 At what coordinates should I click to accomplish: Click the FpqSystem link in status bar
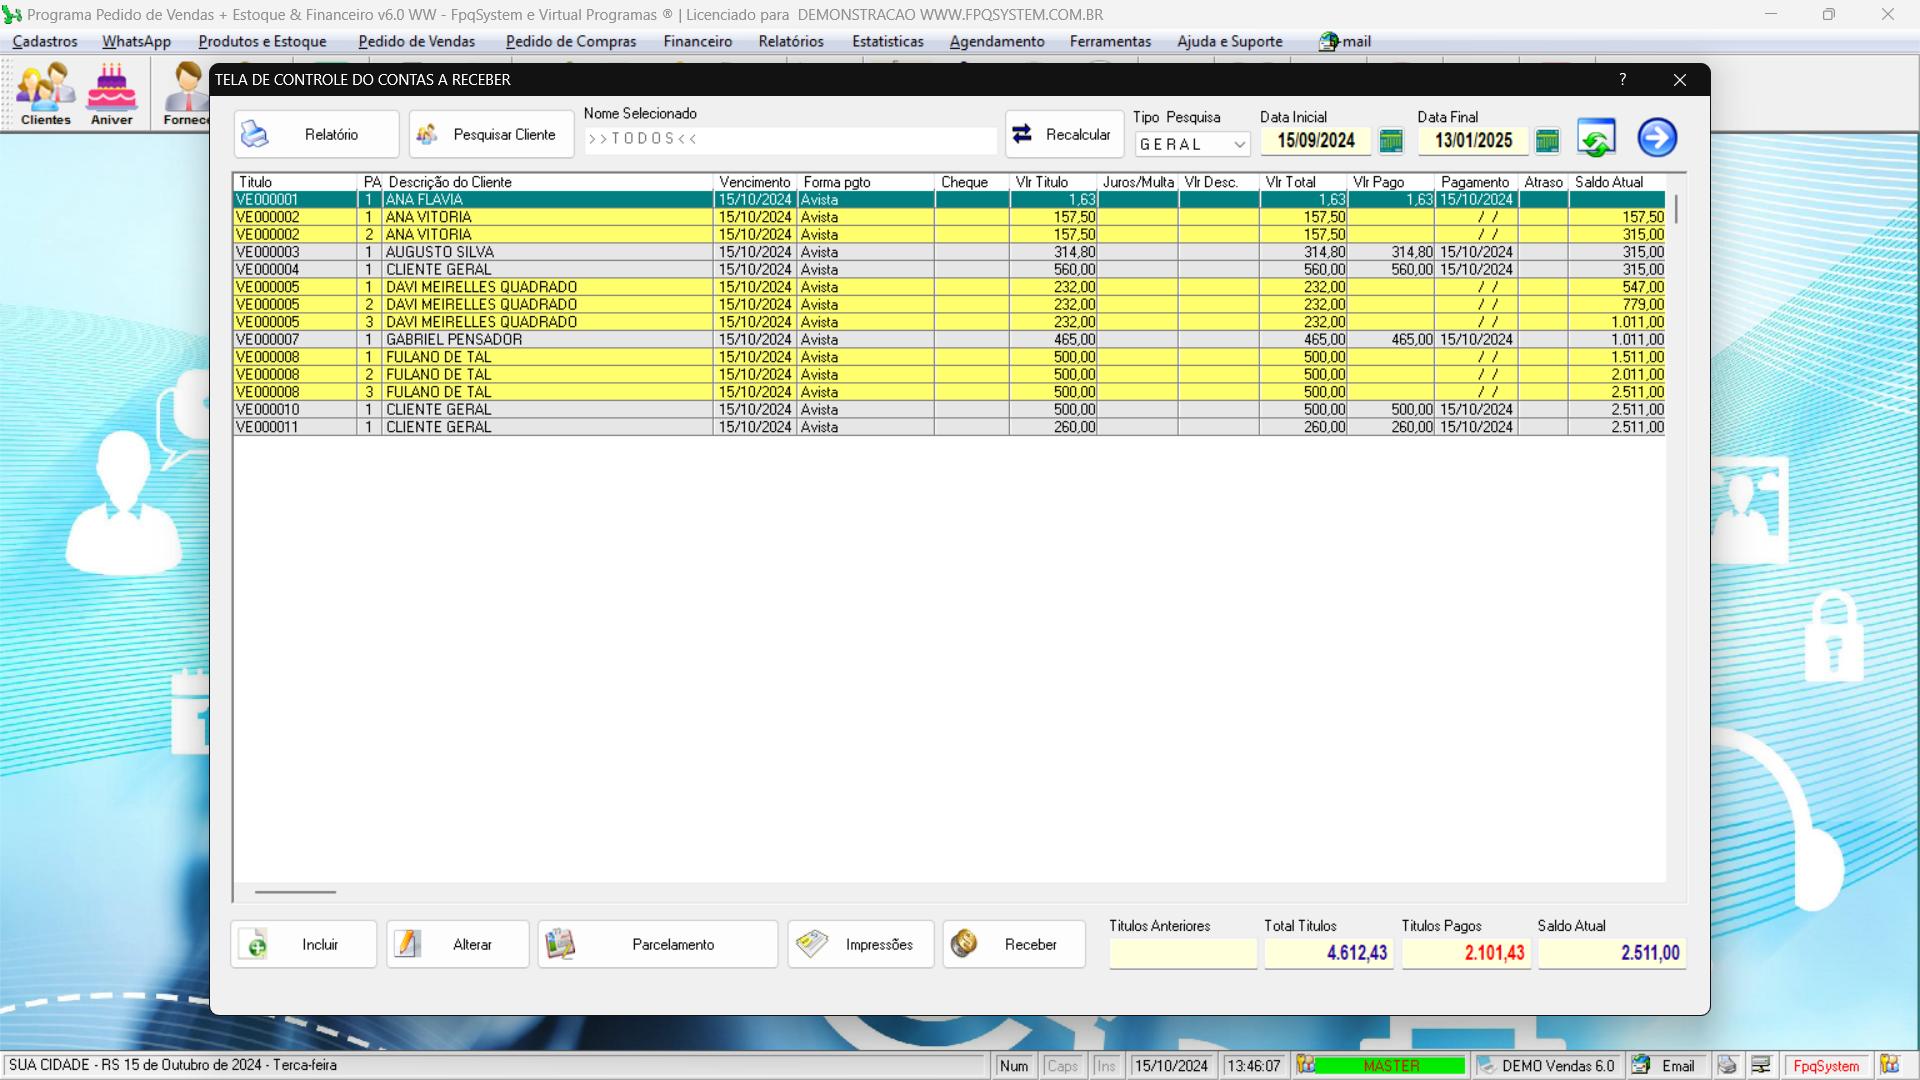pos(1826,1066)
